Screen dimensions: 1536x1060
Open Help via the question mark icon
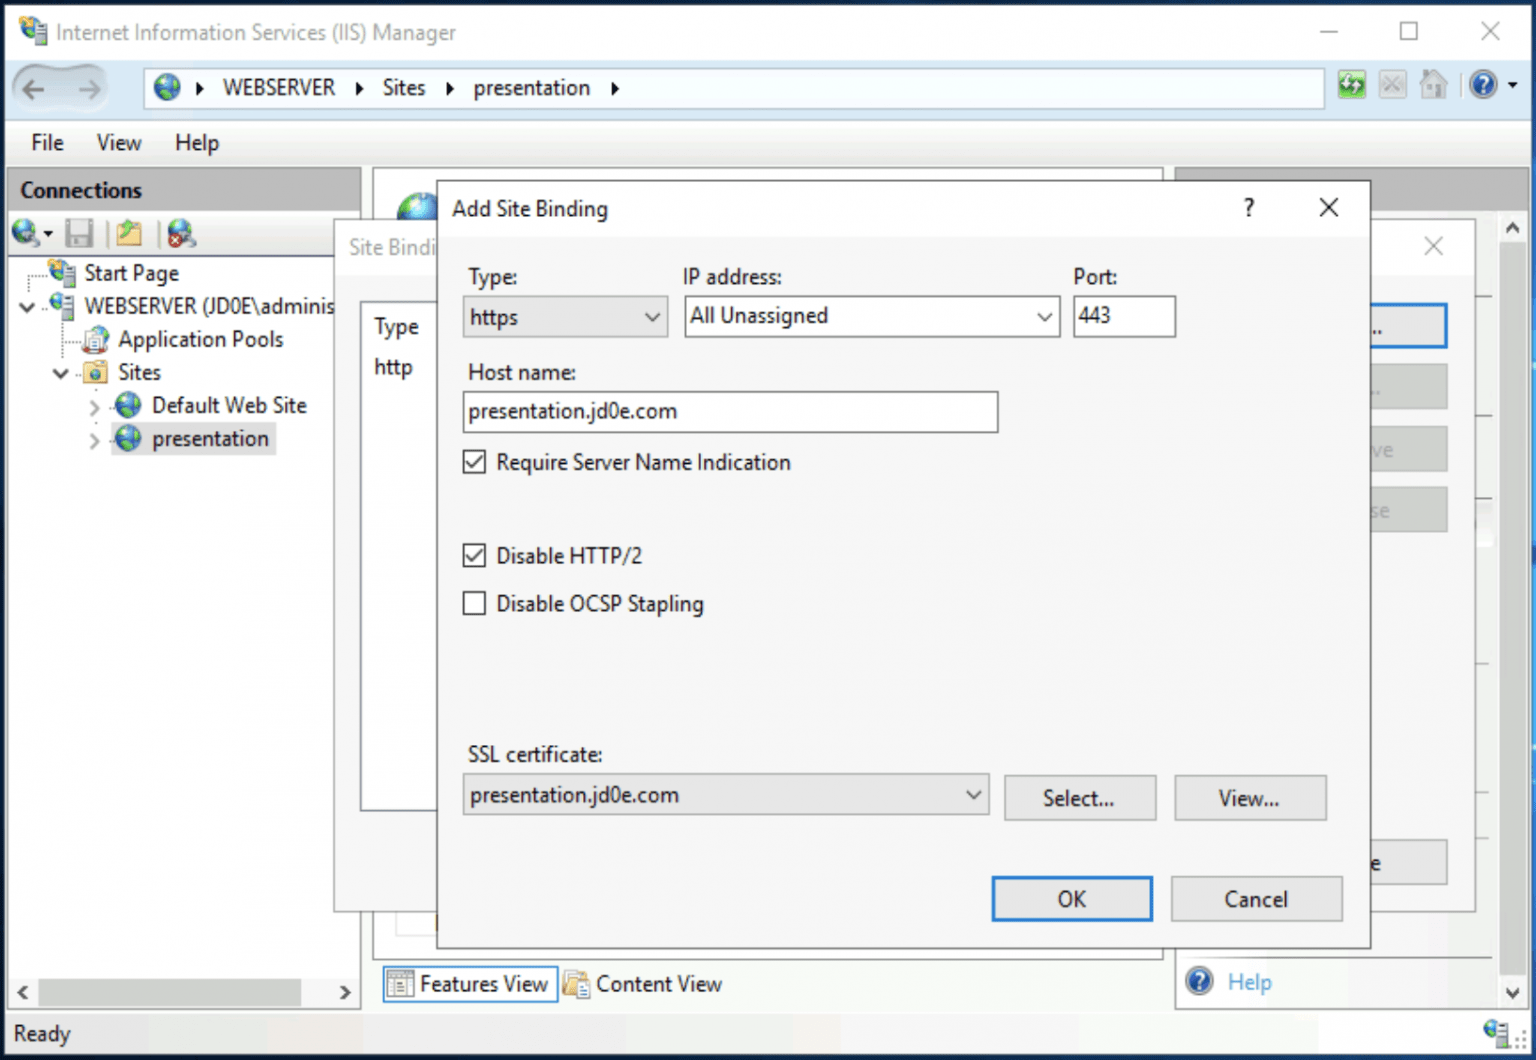point(1482,85)
